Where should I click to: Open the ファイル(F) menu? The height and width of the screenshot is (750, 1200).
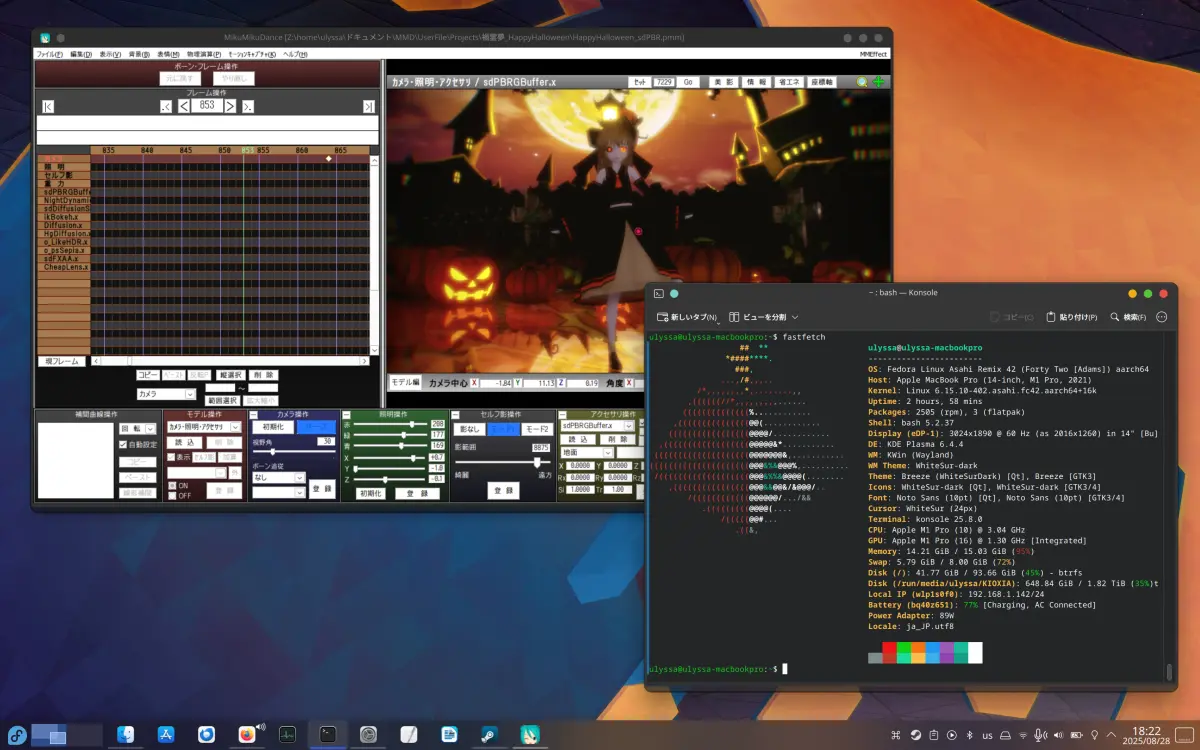tap(49, 54)
